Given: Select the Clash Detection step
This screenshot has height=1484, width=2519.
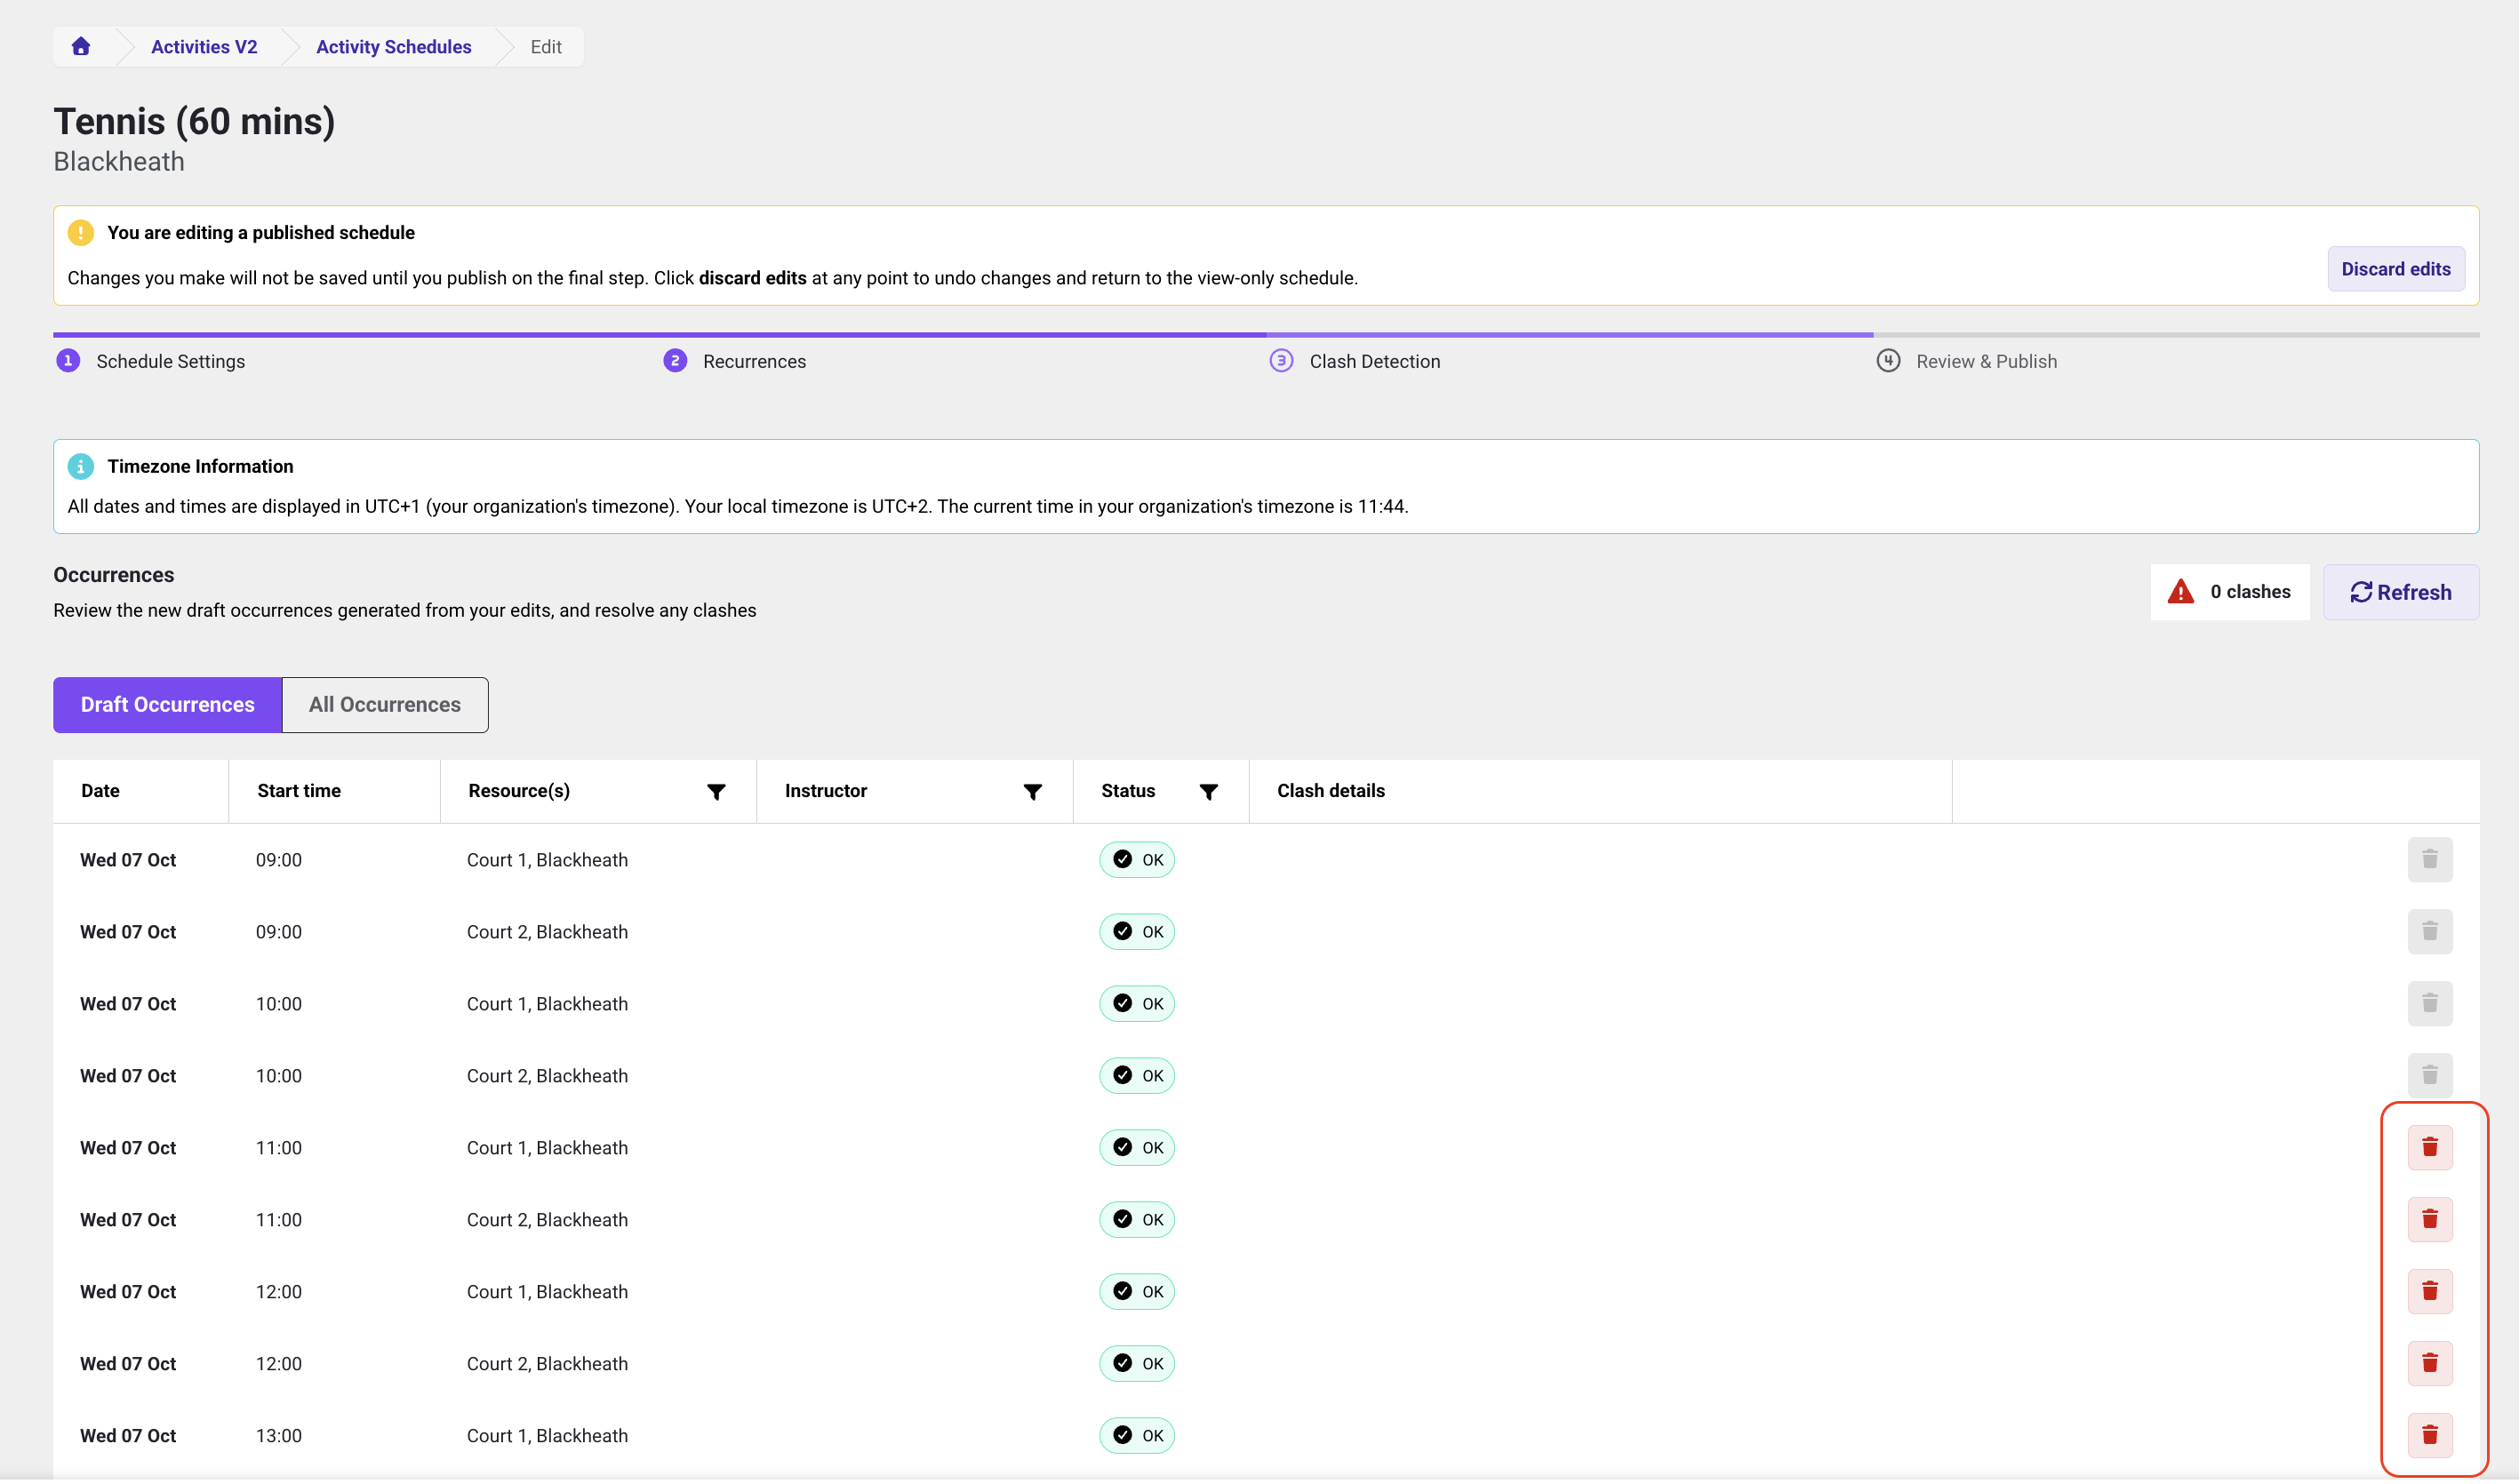Looking at the screenshot, I should pyautogui.click(x=1354, y=361).
